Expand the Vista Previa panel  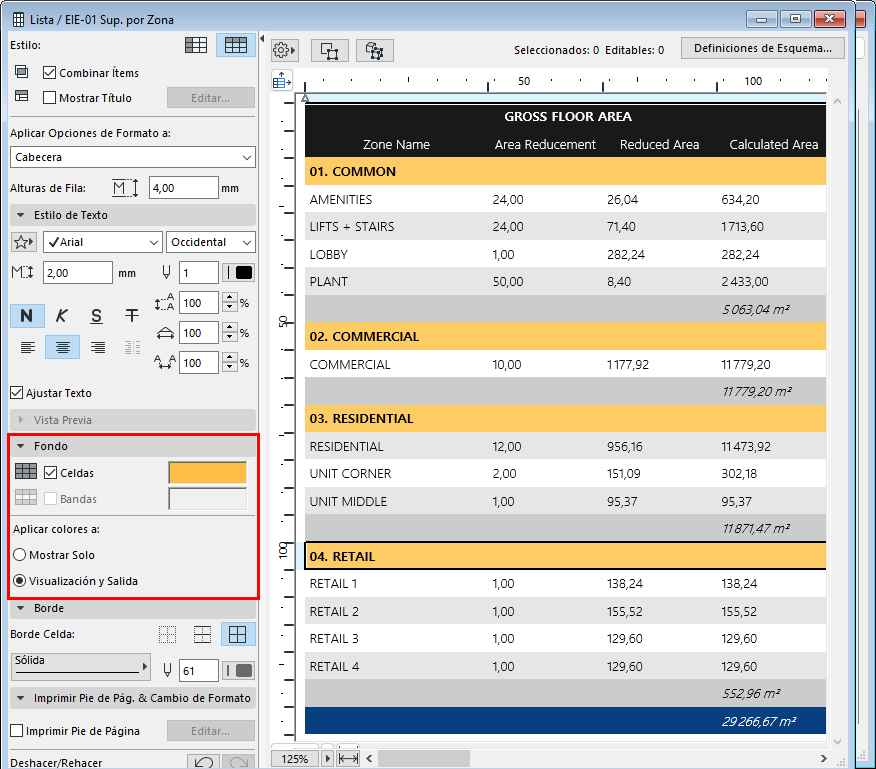20,420
